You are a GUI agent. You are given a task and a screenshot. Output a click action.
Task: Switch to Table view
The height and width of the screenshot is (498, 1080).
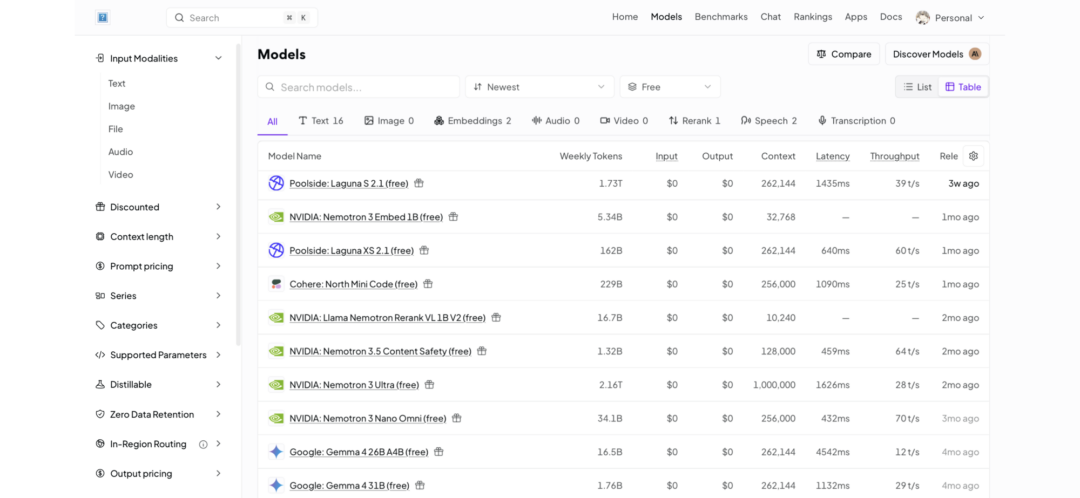[963, 87]
